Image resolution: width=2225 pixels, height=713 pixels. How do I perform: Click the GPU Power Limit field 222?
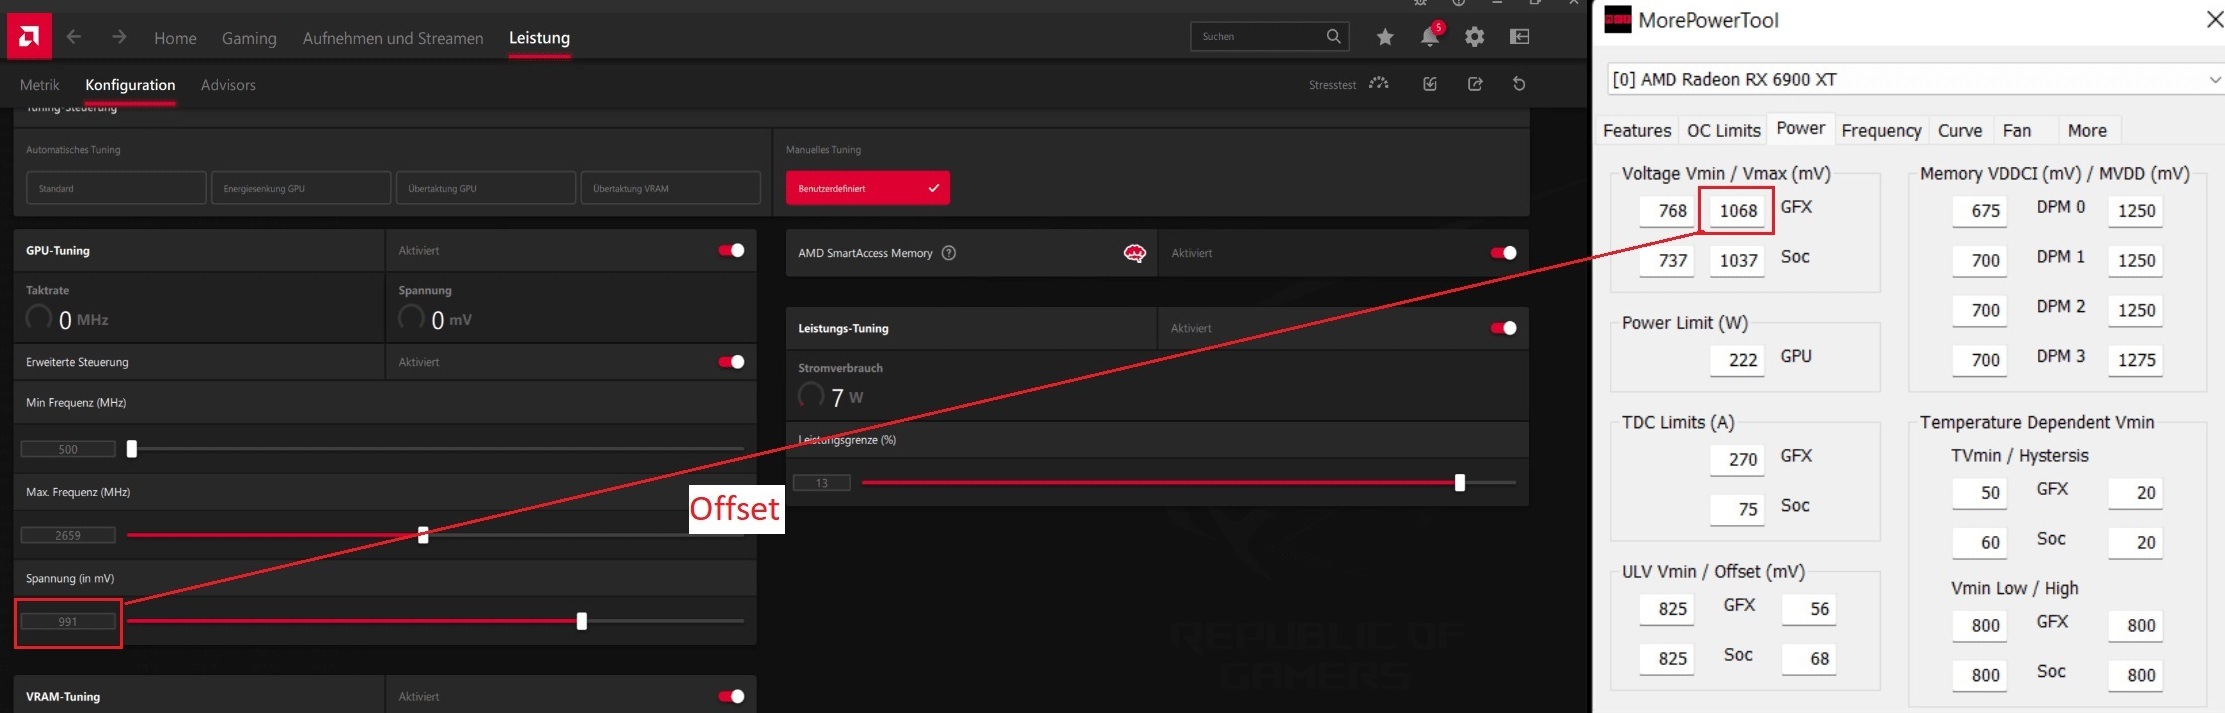(1738, 360)
